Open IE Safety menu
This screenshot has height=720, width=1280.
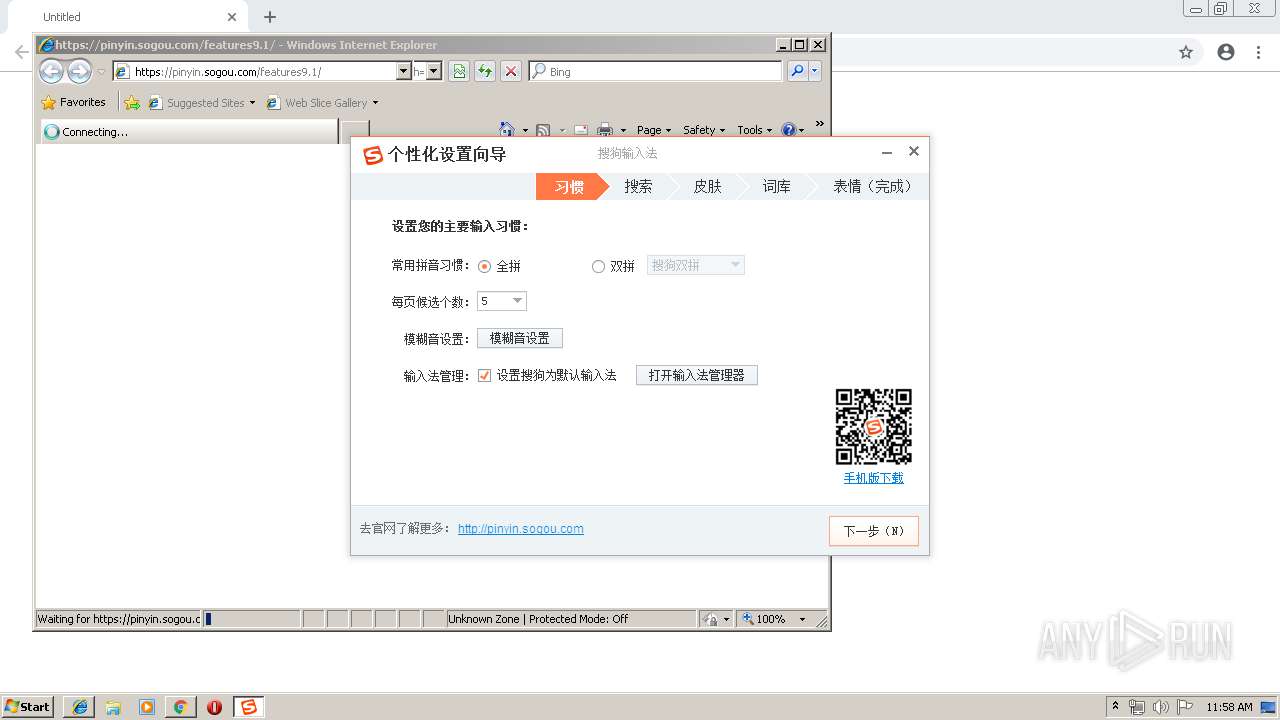(705, 130)
